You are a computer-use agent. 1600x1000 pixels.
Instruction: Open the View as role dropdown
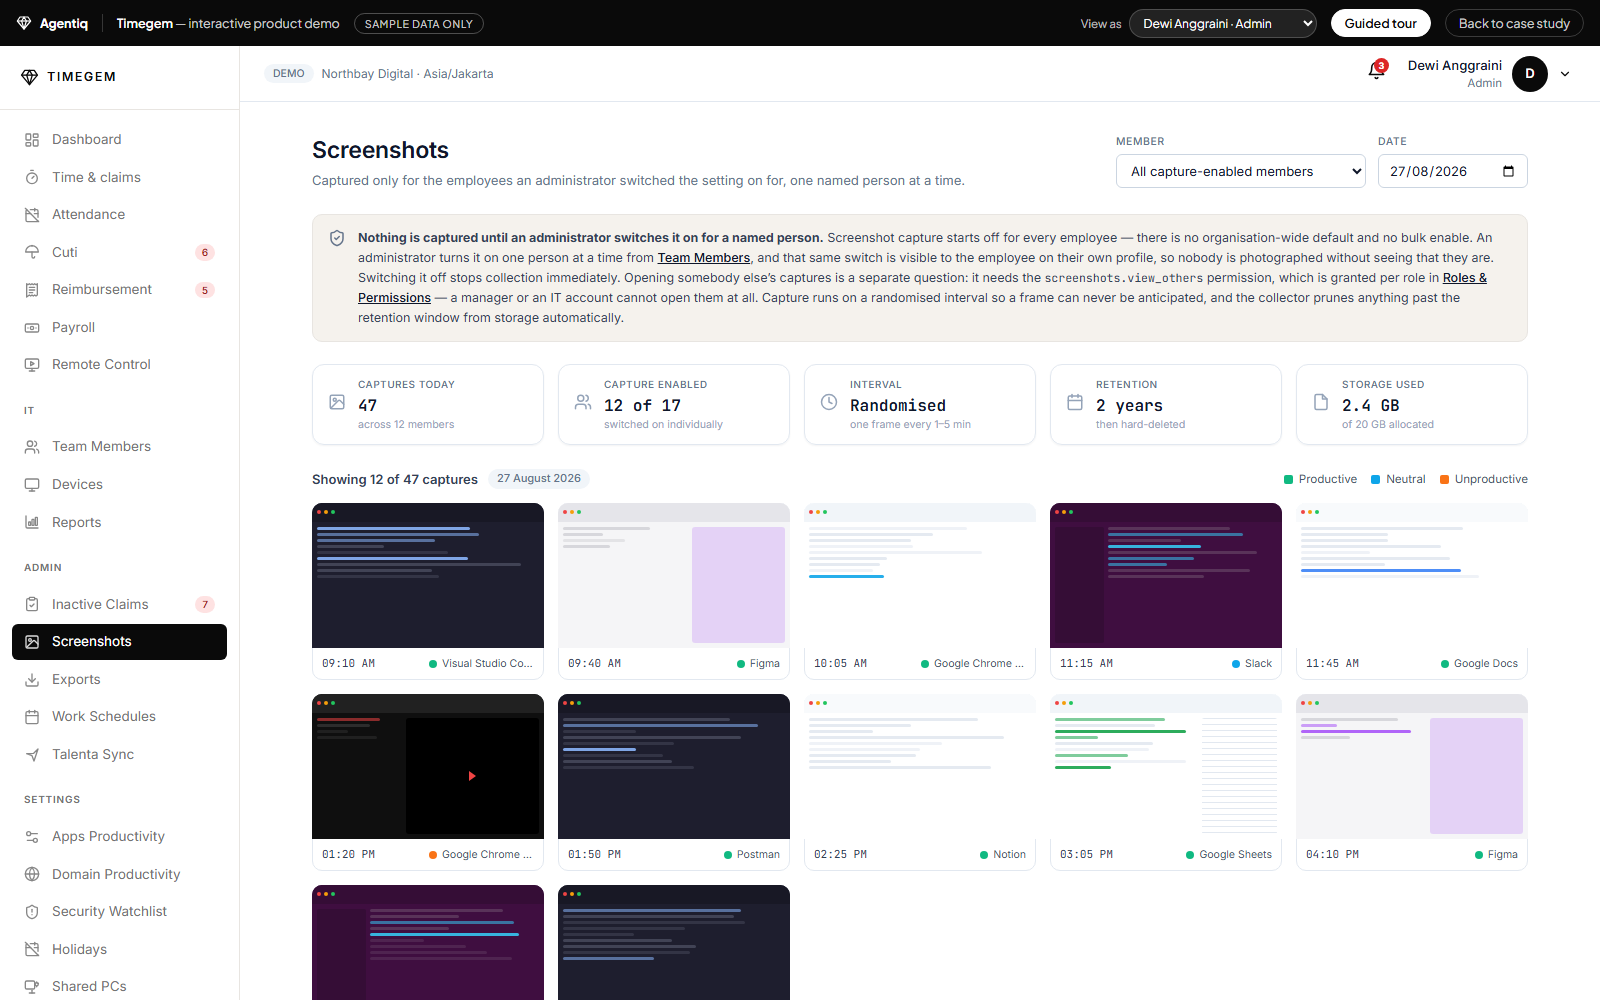click(x=1223, y=23)
